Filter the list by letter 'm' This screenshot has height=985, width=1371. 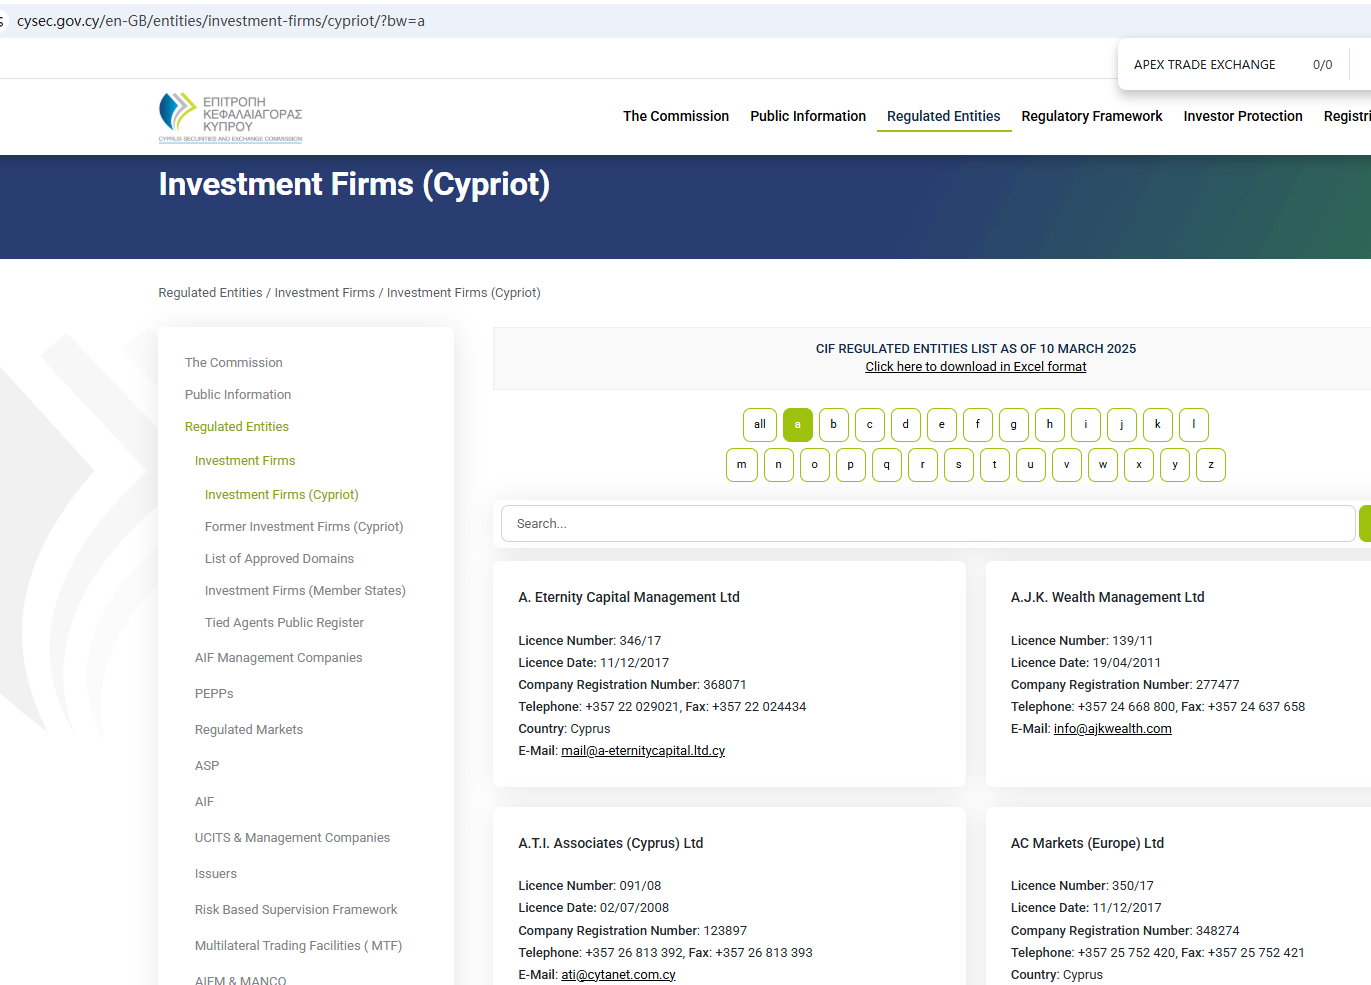741,465
